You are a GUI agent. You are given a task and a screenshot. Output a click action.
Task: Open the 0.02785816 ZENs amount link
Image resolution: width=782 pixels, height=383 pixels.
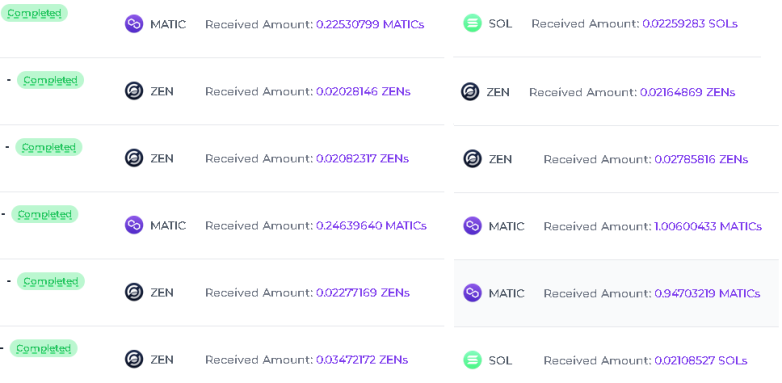(701, 159)
